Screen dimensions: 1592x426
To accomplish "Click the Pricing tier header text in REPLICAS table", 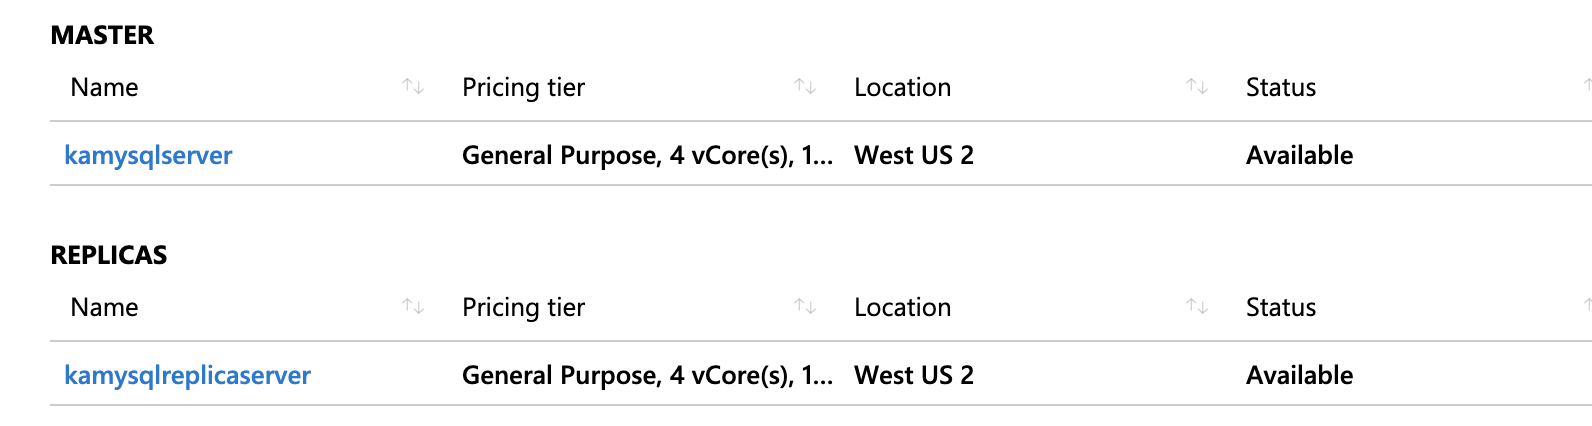I will pos(523,308).
